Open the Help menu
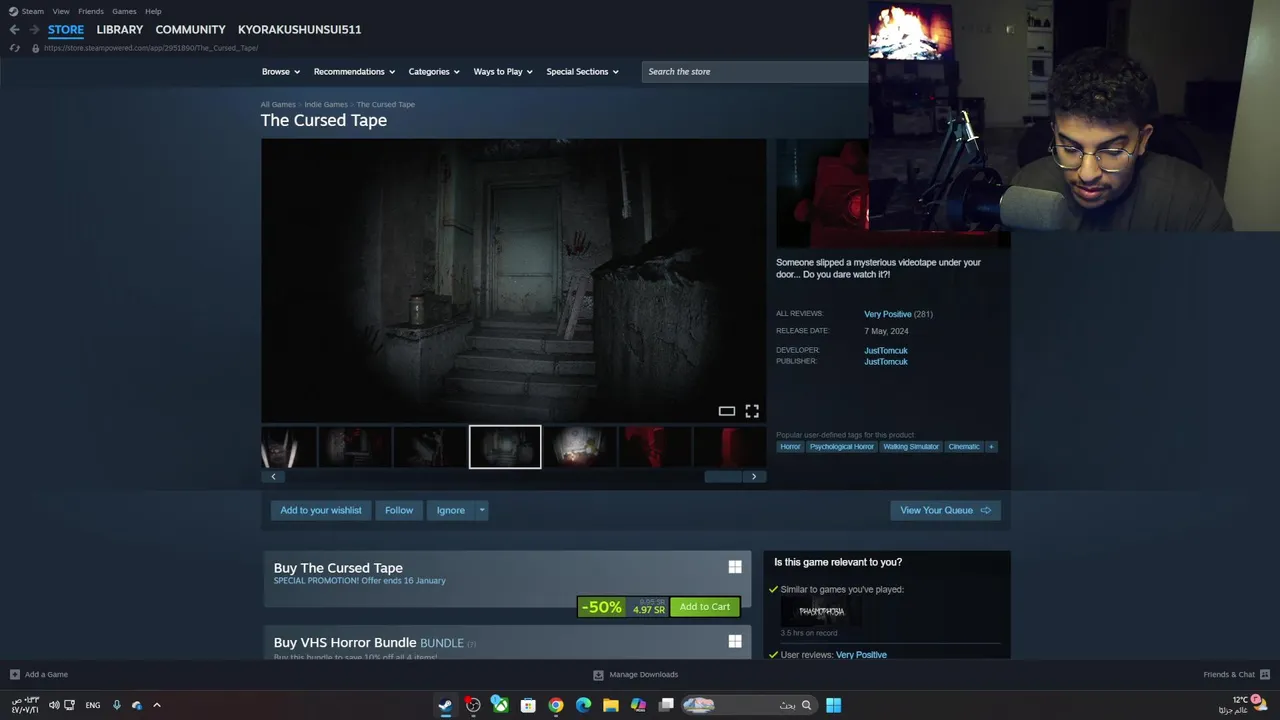Screen dimensions: 1280x720 153,11
